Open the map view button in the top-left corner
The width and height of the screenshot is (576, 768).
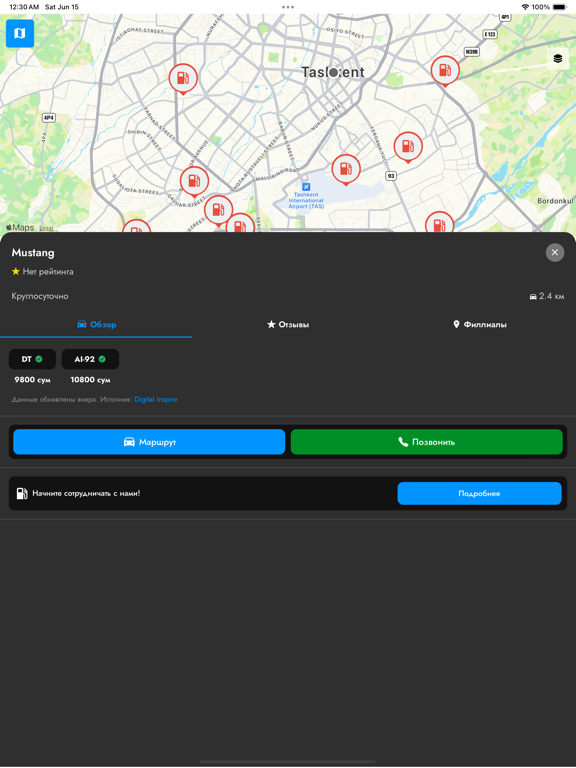(x=20, y=33)
